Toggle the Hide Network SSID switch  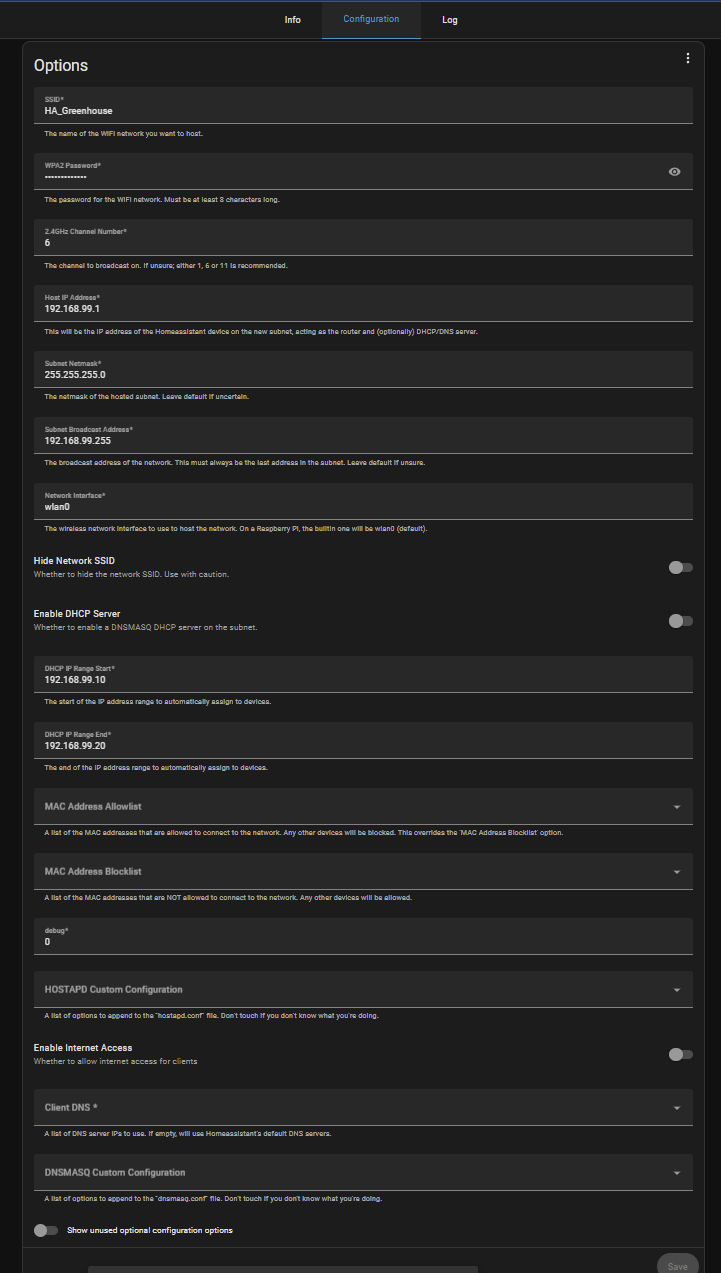[x=680, y=568]
